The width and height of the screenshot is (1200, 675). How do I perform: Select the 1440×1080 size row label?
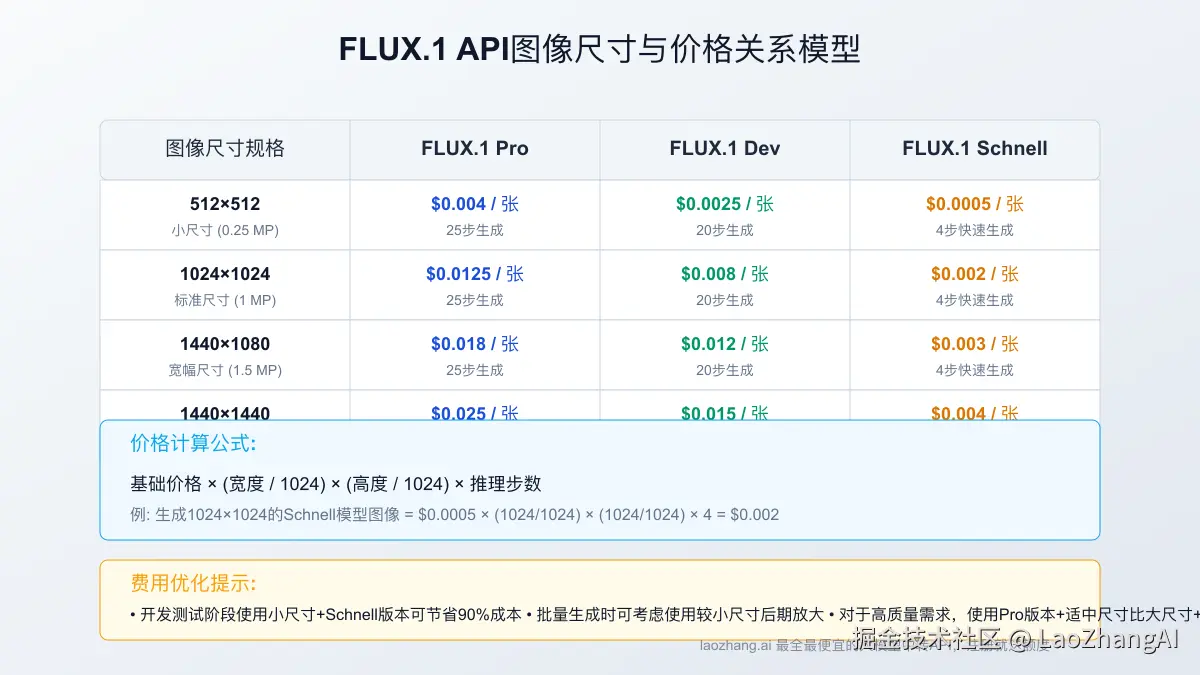[x=224, y=343]
